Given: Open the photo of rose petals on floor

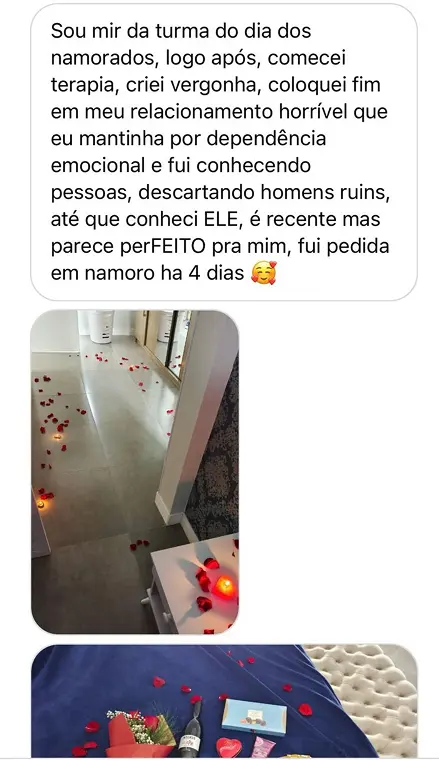Looking at the screenshot, I should 135,472.
